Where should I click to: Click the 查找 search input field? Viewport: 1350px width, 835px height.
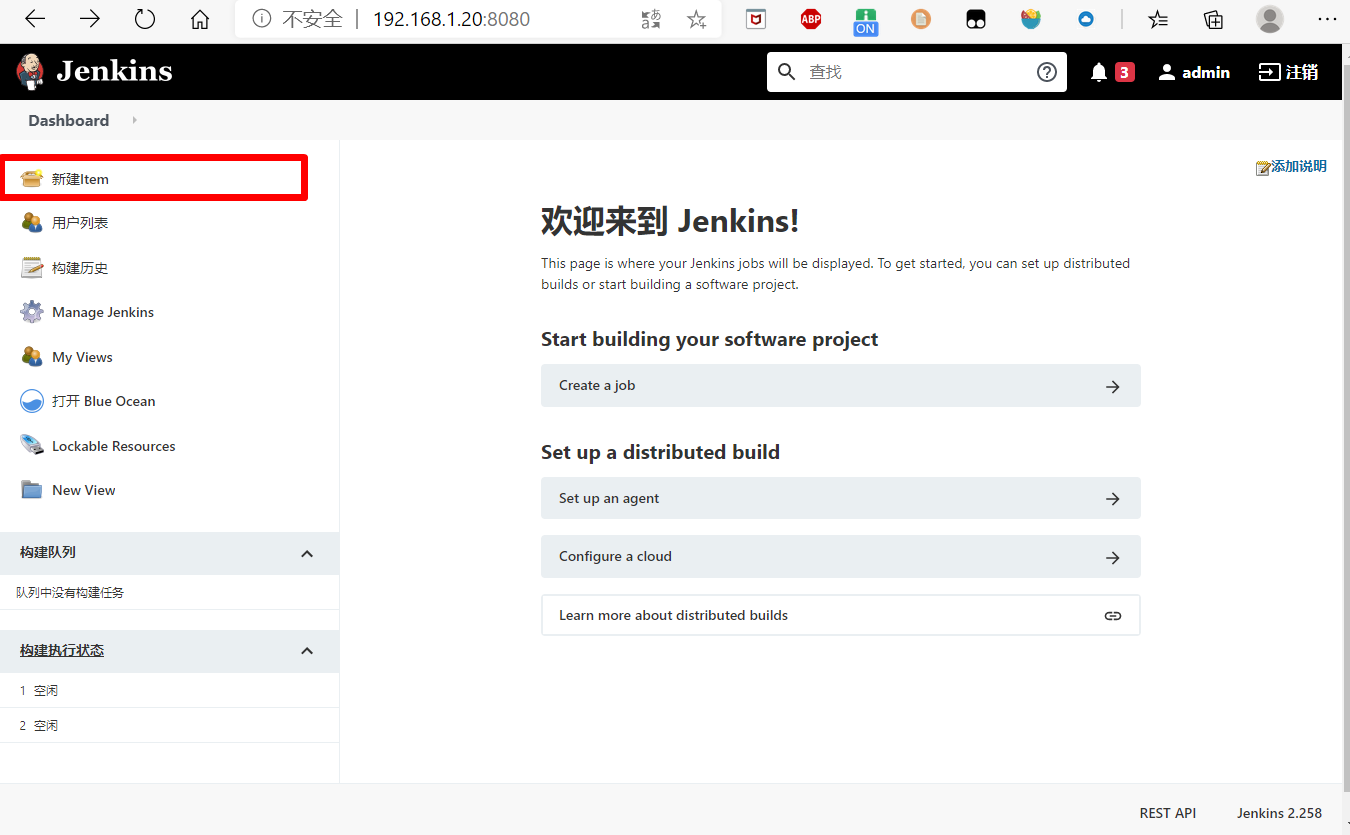917,72
